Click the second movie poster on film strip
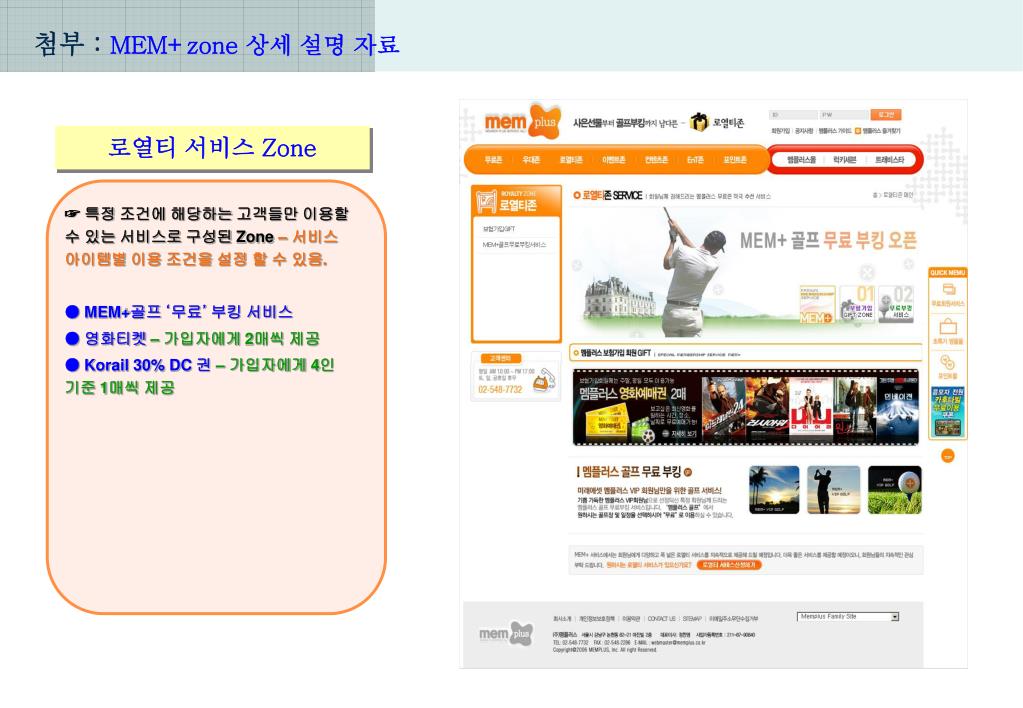This screenshot has height=708, width=1023. tap(767, 407)
